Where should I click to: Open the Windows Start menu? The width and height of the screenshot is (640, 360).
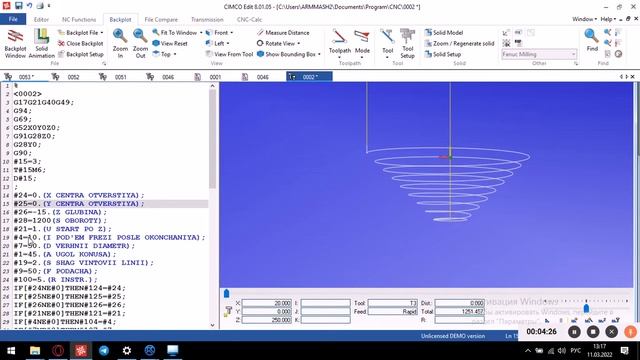[x=11, y=350]
